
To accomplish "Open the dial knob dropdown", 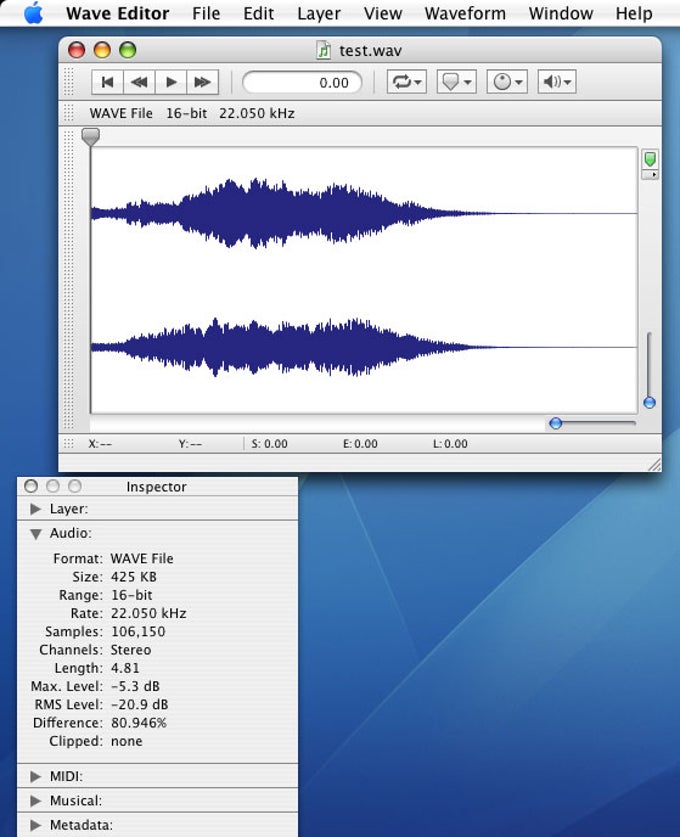I will tap(507, 82).
